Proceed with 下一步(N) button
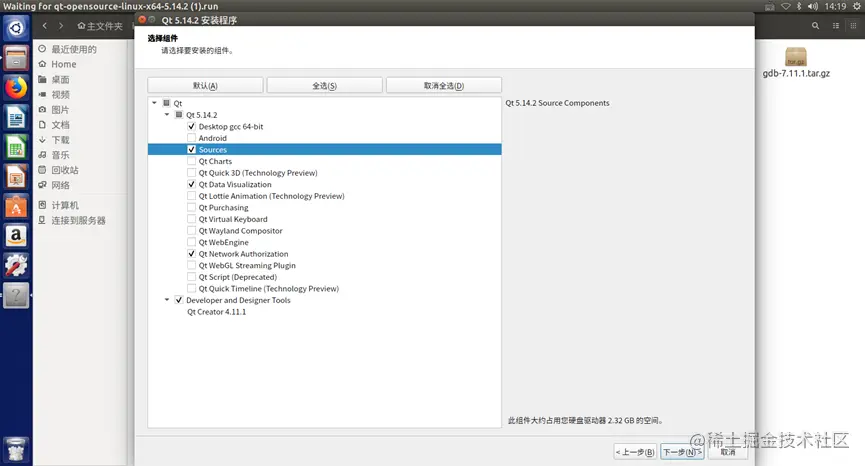Screen dimensions: 865x466 pyautogui.click(x=682, y=452)
